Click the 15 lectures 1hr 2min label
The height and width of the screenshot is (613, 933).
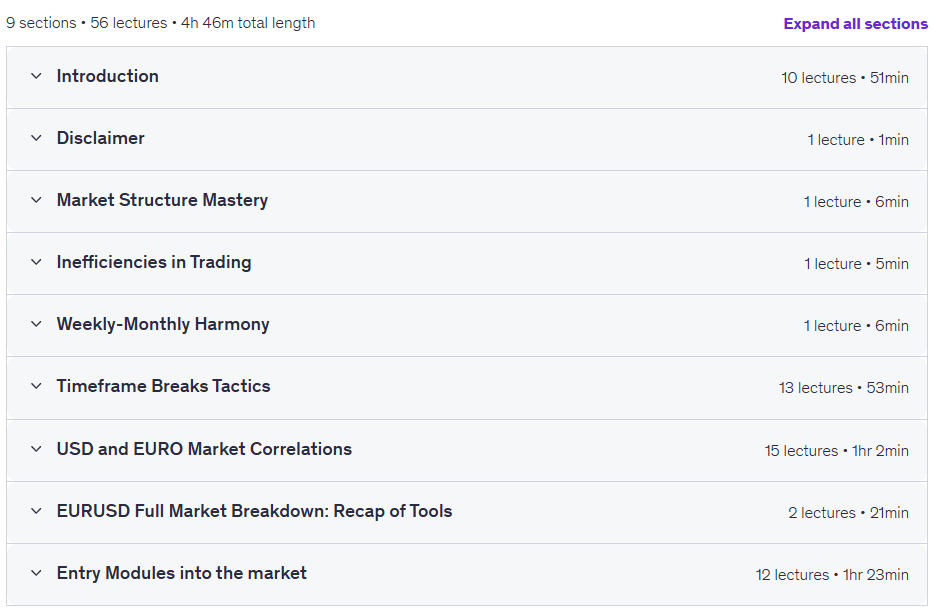tap(837, 451)
